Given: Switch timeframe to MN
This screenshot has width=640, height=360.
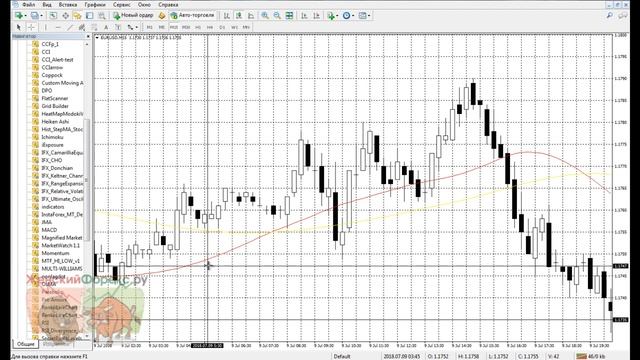Looking at the screenshot, I should click(x=246, y=27).
